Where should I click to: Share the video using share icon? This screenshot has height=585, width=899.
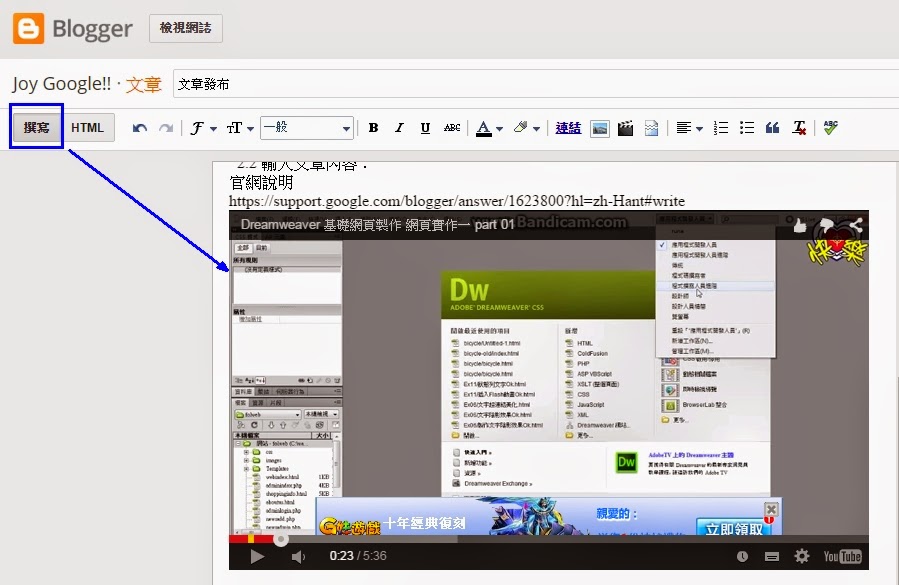[855, 225]
